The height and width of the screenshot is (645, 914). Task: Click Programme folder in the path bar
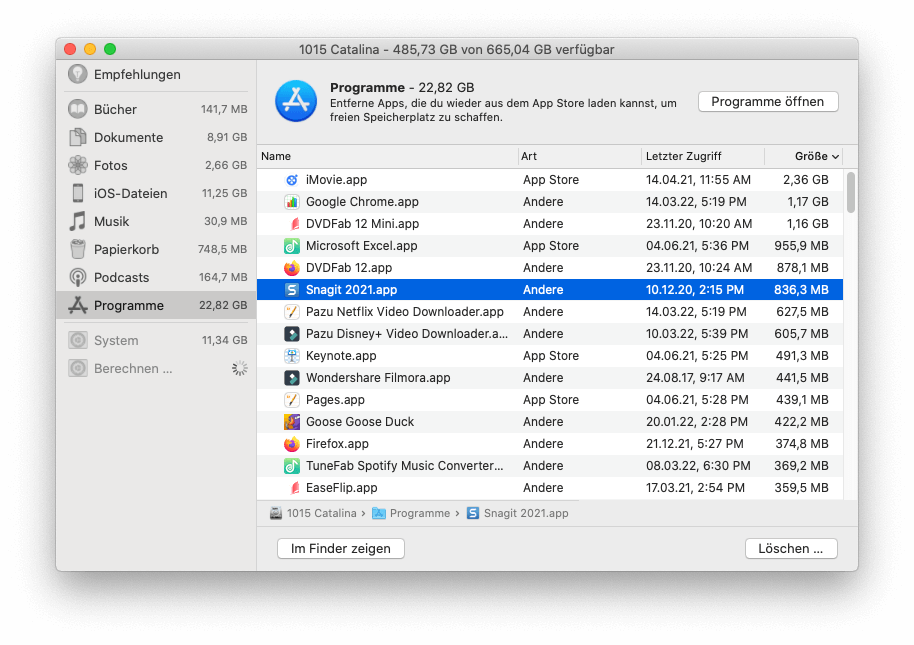click(411, 513)
